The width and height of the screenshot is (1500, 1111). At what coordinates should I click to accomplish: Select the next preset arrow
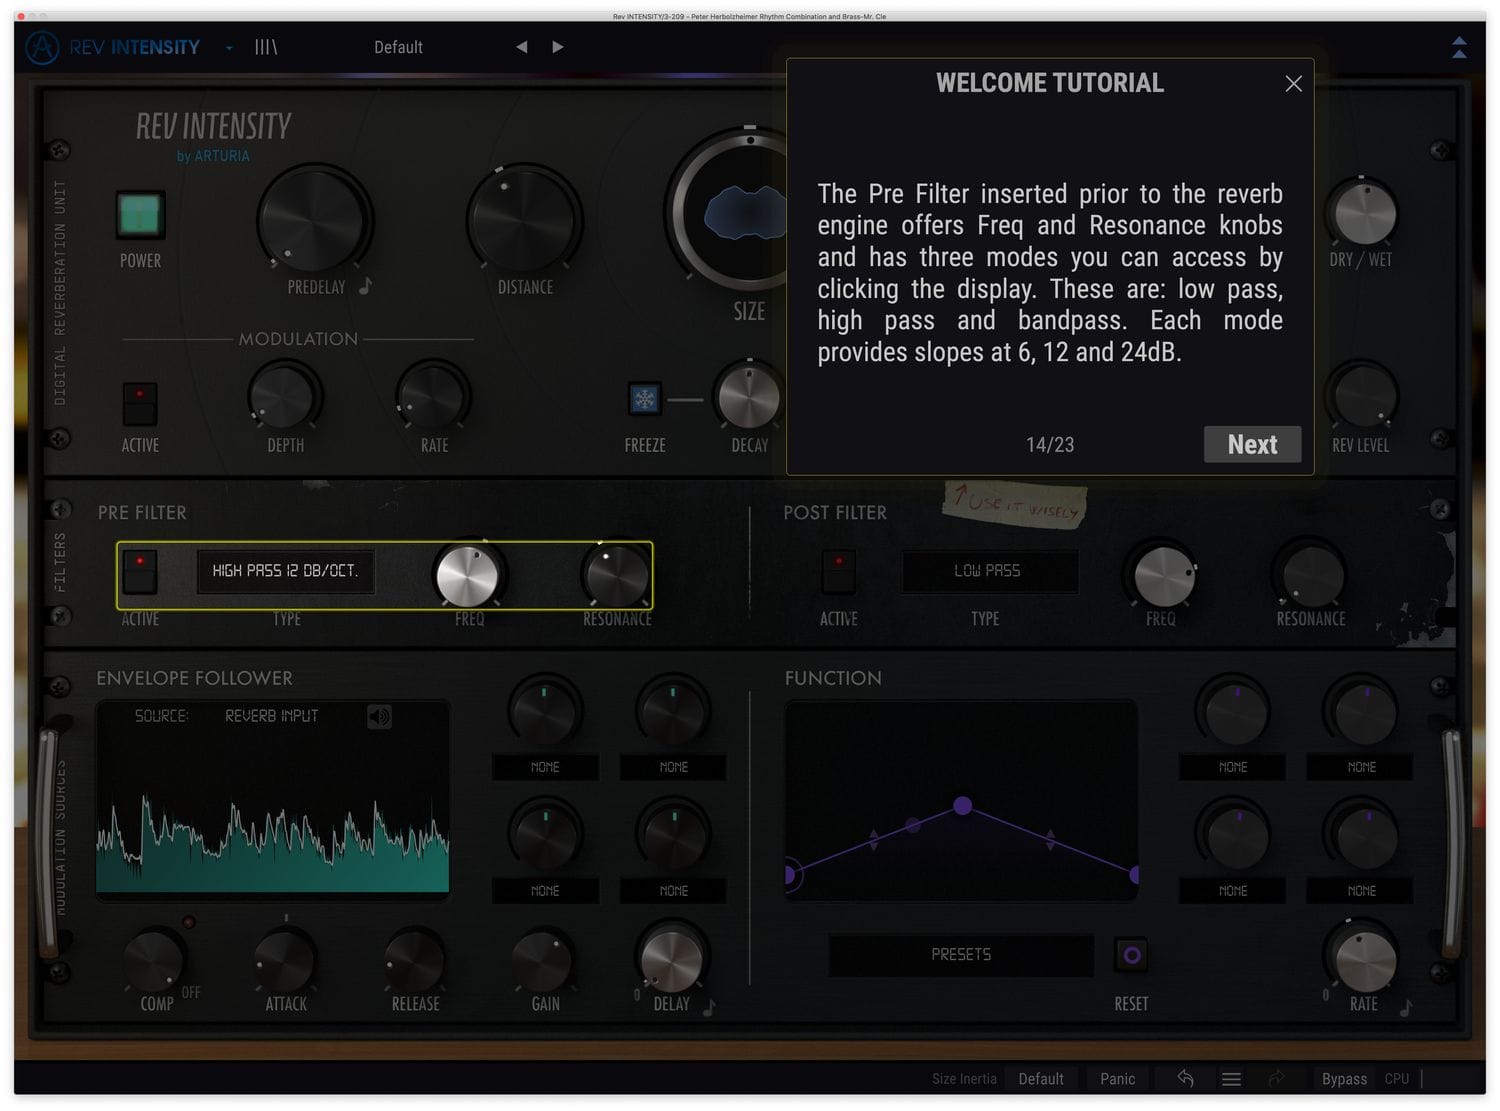(558, 47)
